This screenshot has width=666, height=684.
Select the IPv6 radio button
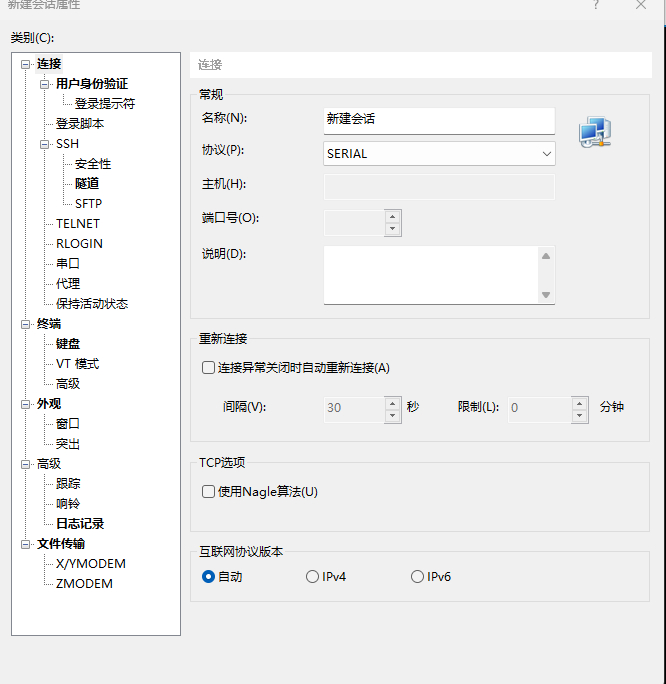pos(417,576)
